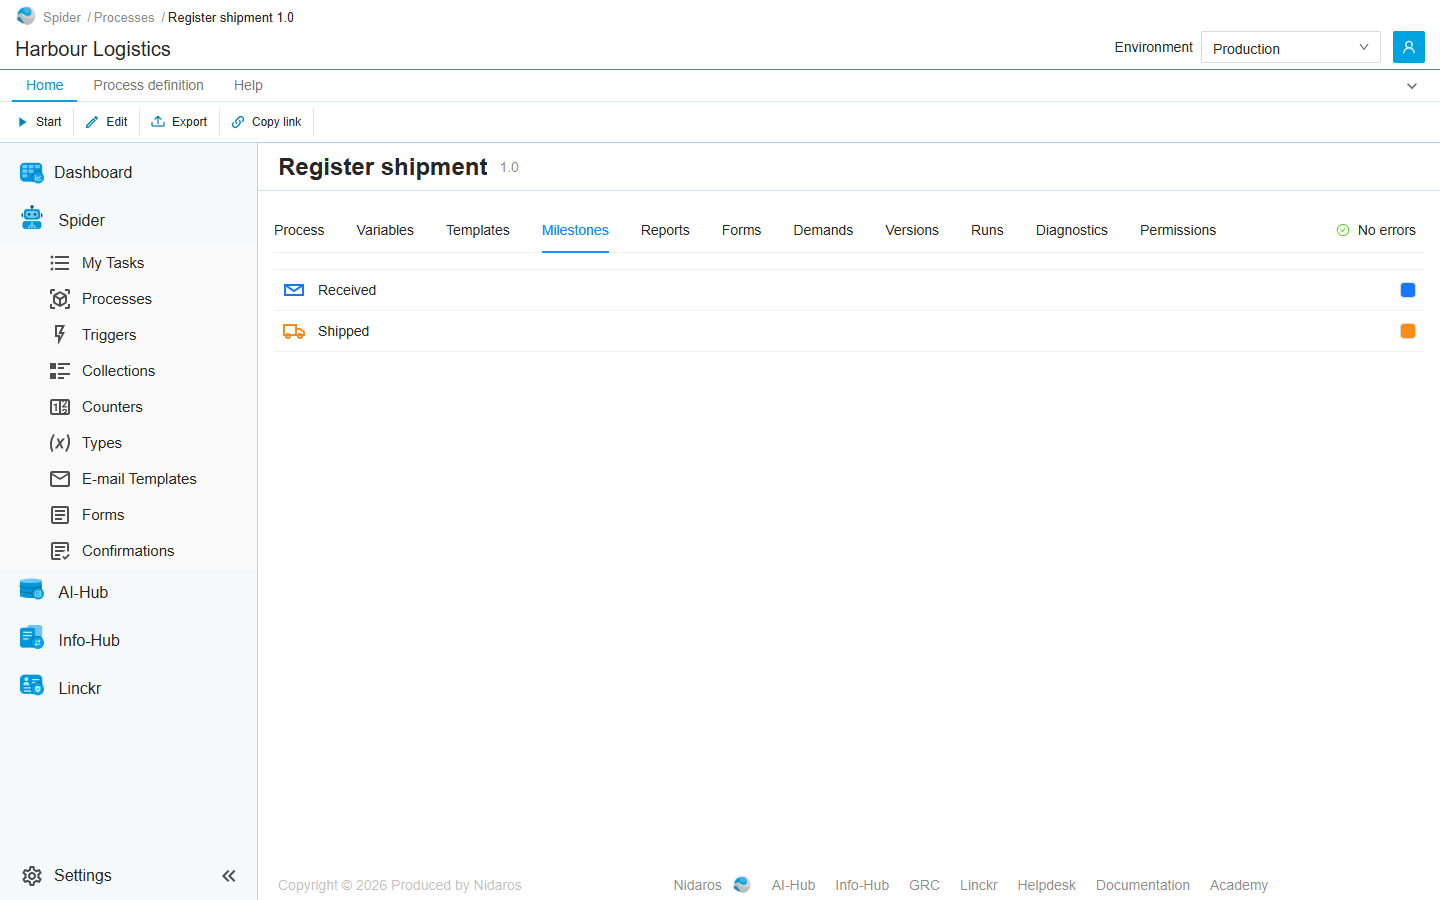
Task: Click the Shipped milestone truck icon
Action: pyautogui.click(x=294, y=331)
